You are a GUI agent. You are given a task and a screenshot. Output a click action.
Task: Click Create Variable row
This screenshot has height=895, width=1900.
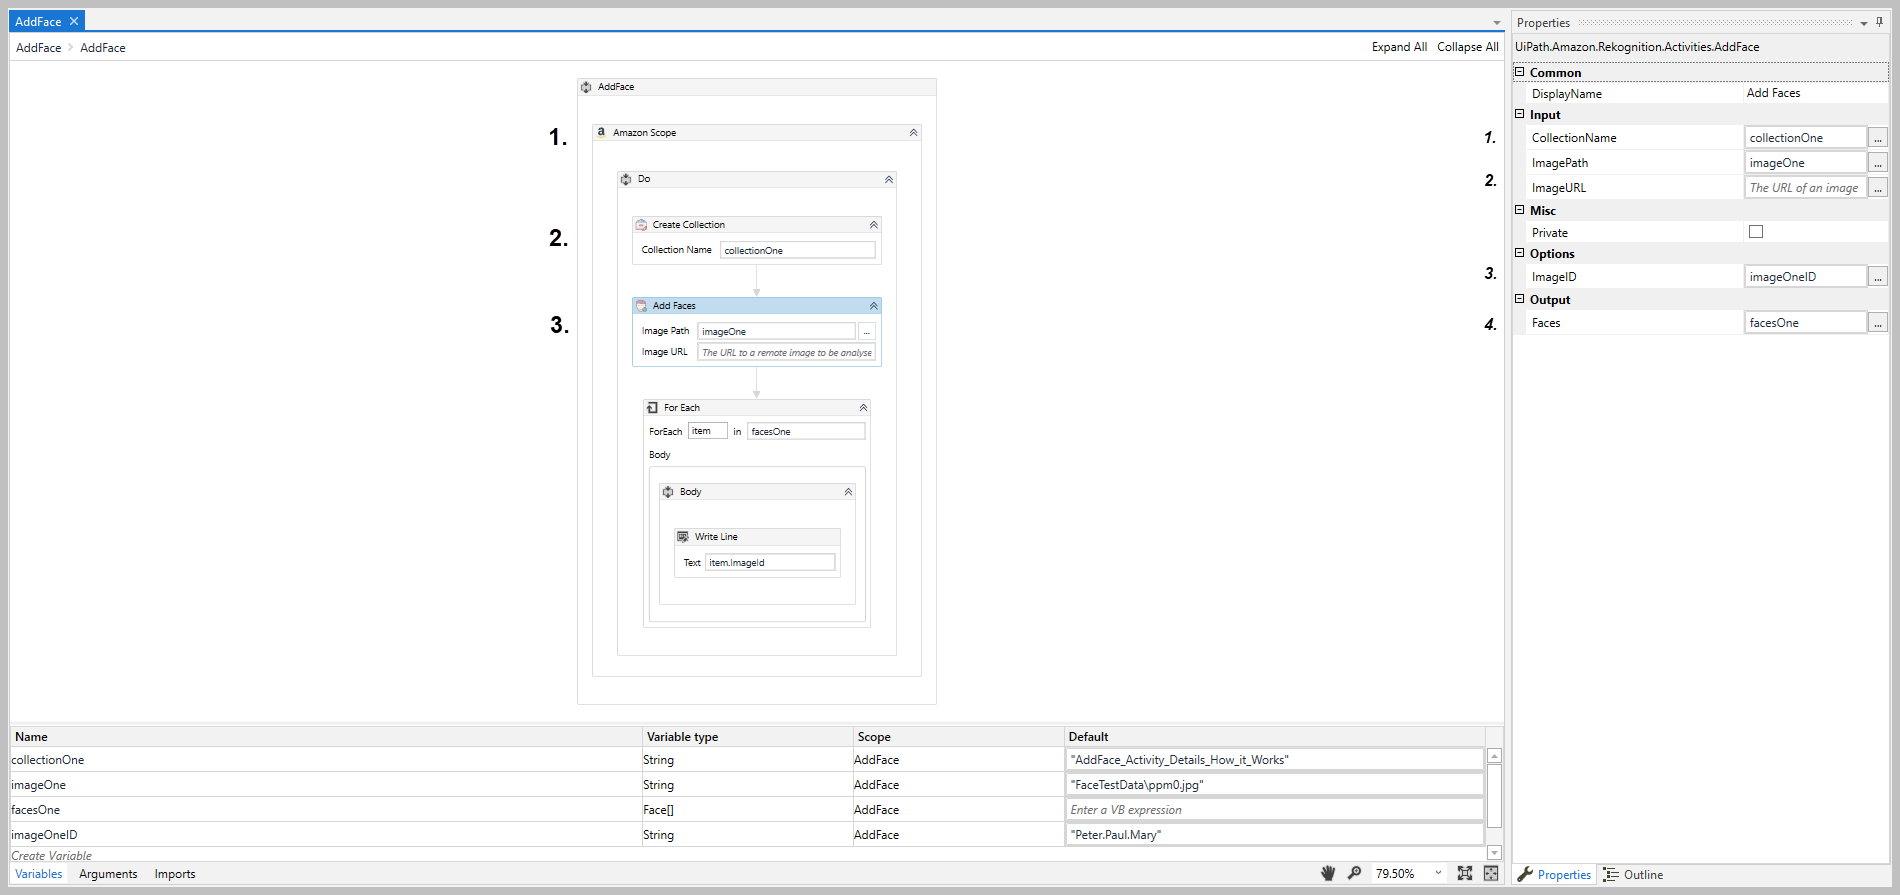(x=51, y=856)
